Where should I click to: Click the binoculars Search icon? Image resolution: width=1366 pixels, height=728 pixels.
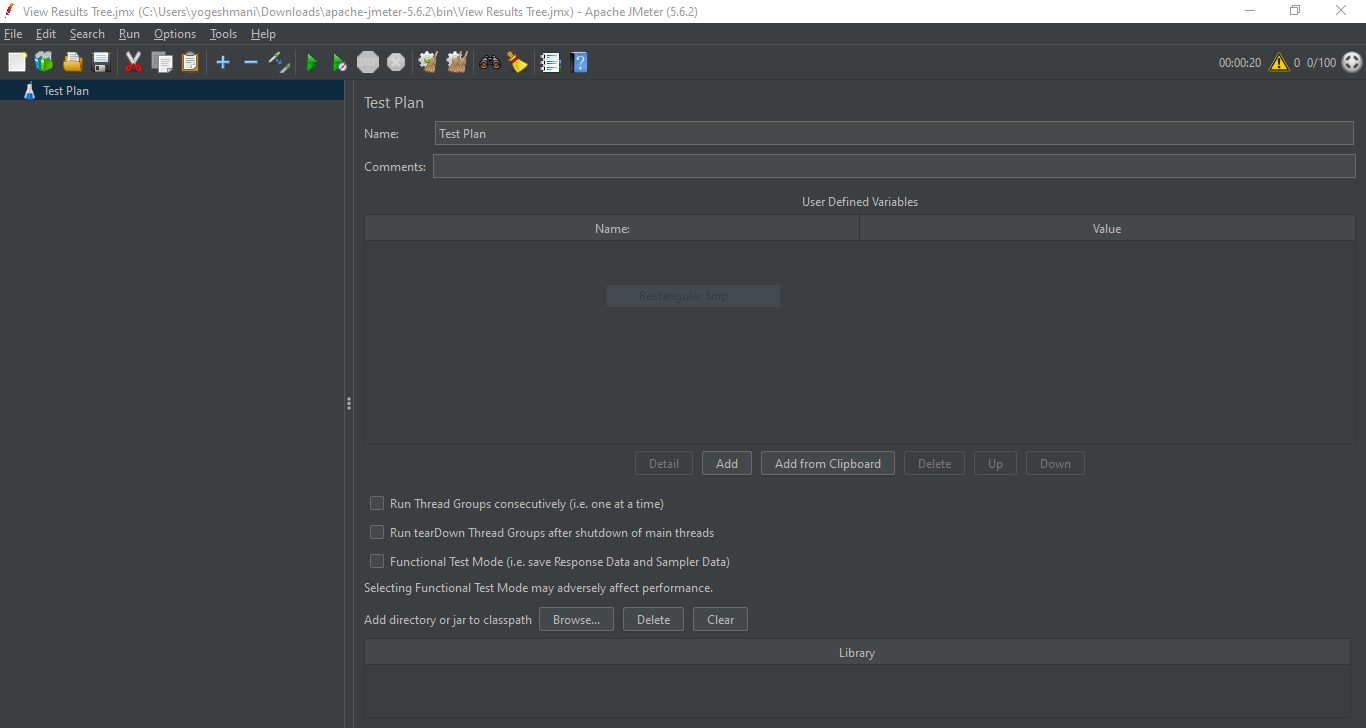pyautogui.click(x=489, y=63)
